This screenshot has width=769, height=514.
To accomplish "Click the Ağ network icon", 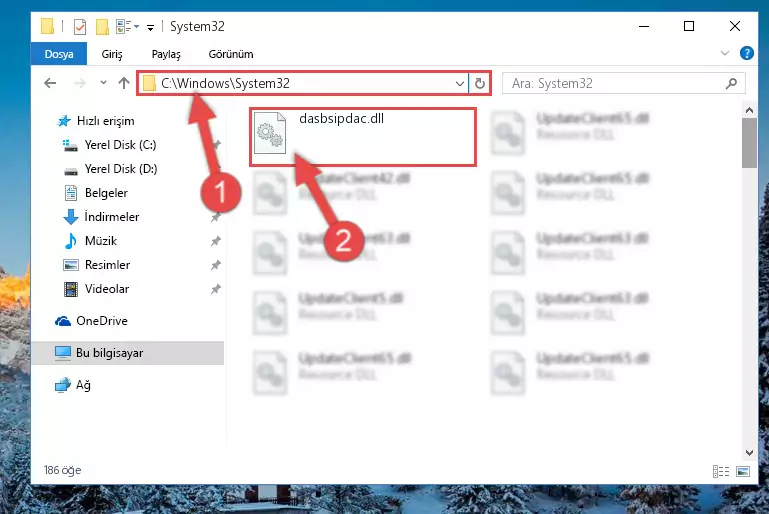I will (63, 385).
